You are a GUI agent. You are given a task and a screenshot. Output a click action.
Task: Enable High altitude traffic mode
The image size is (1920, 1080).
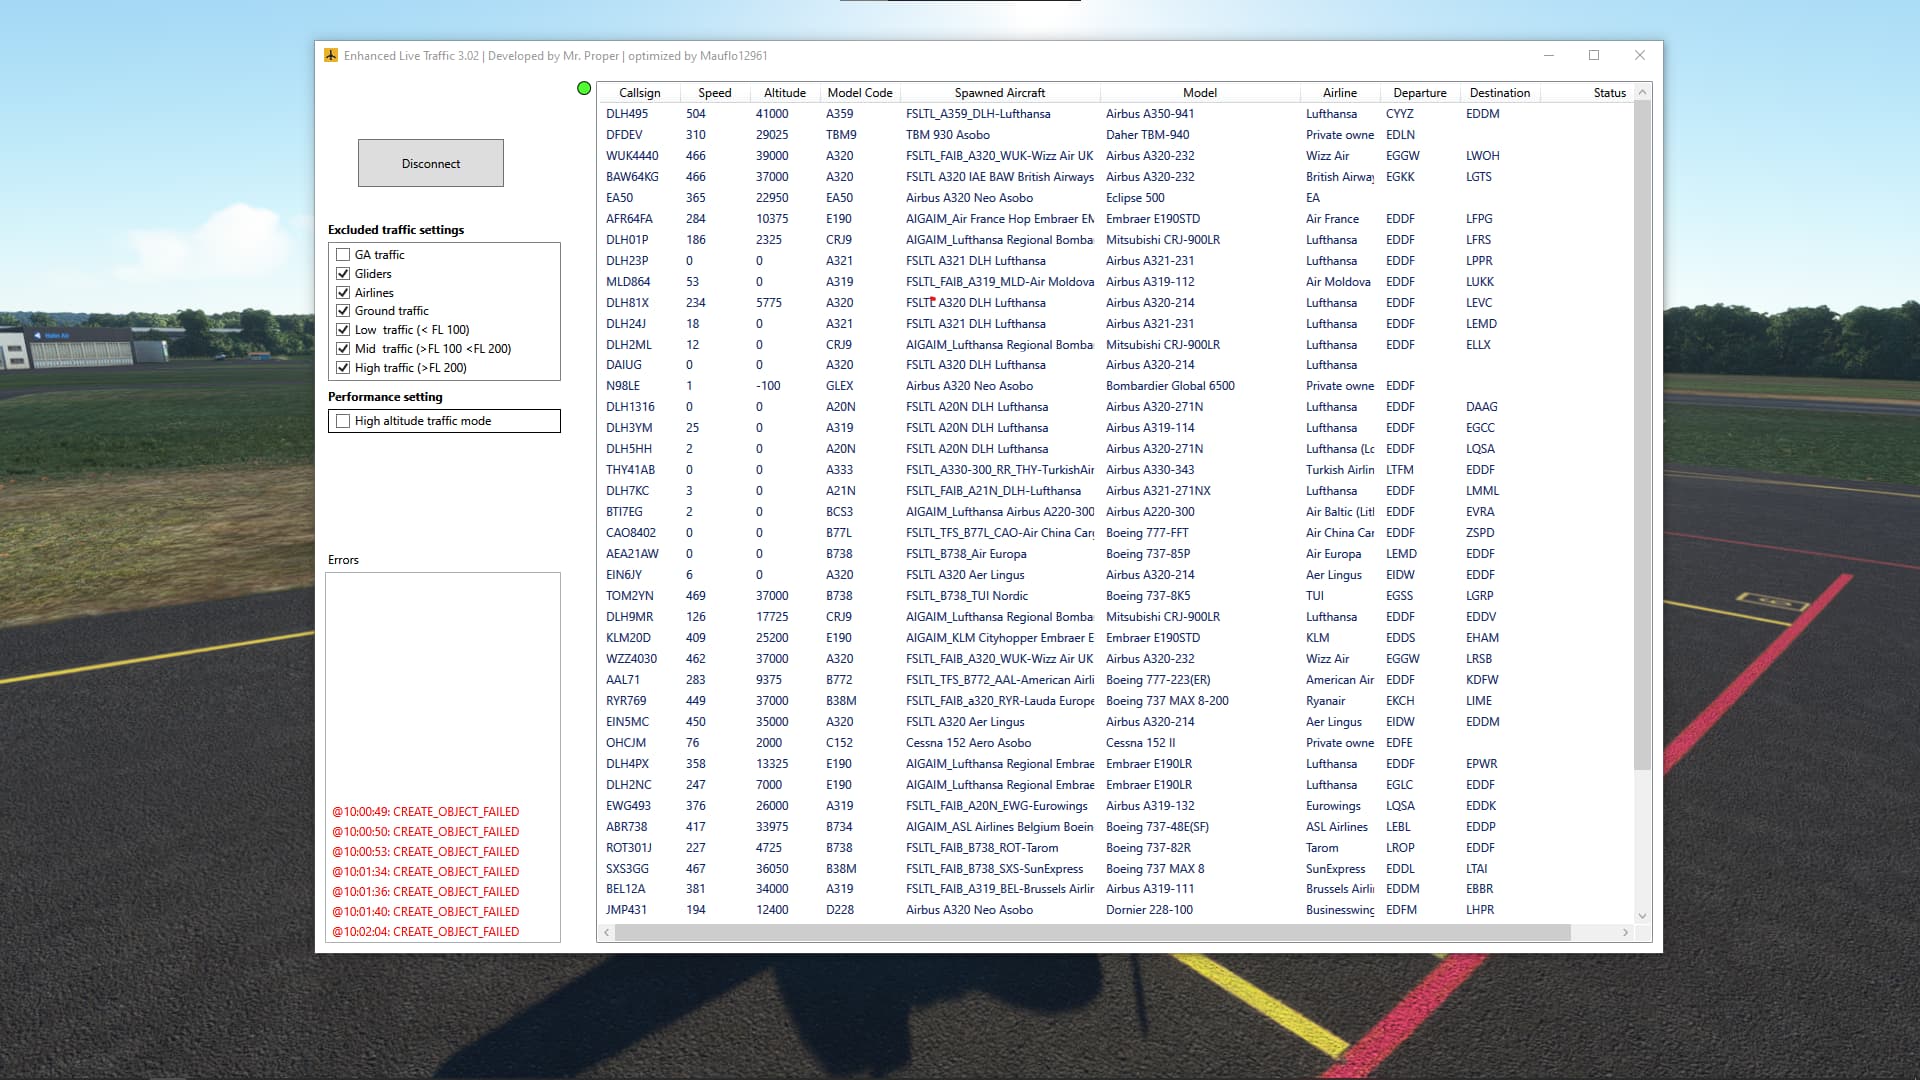pos(343,421)
